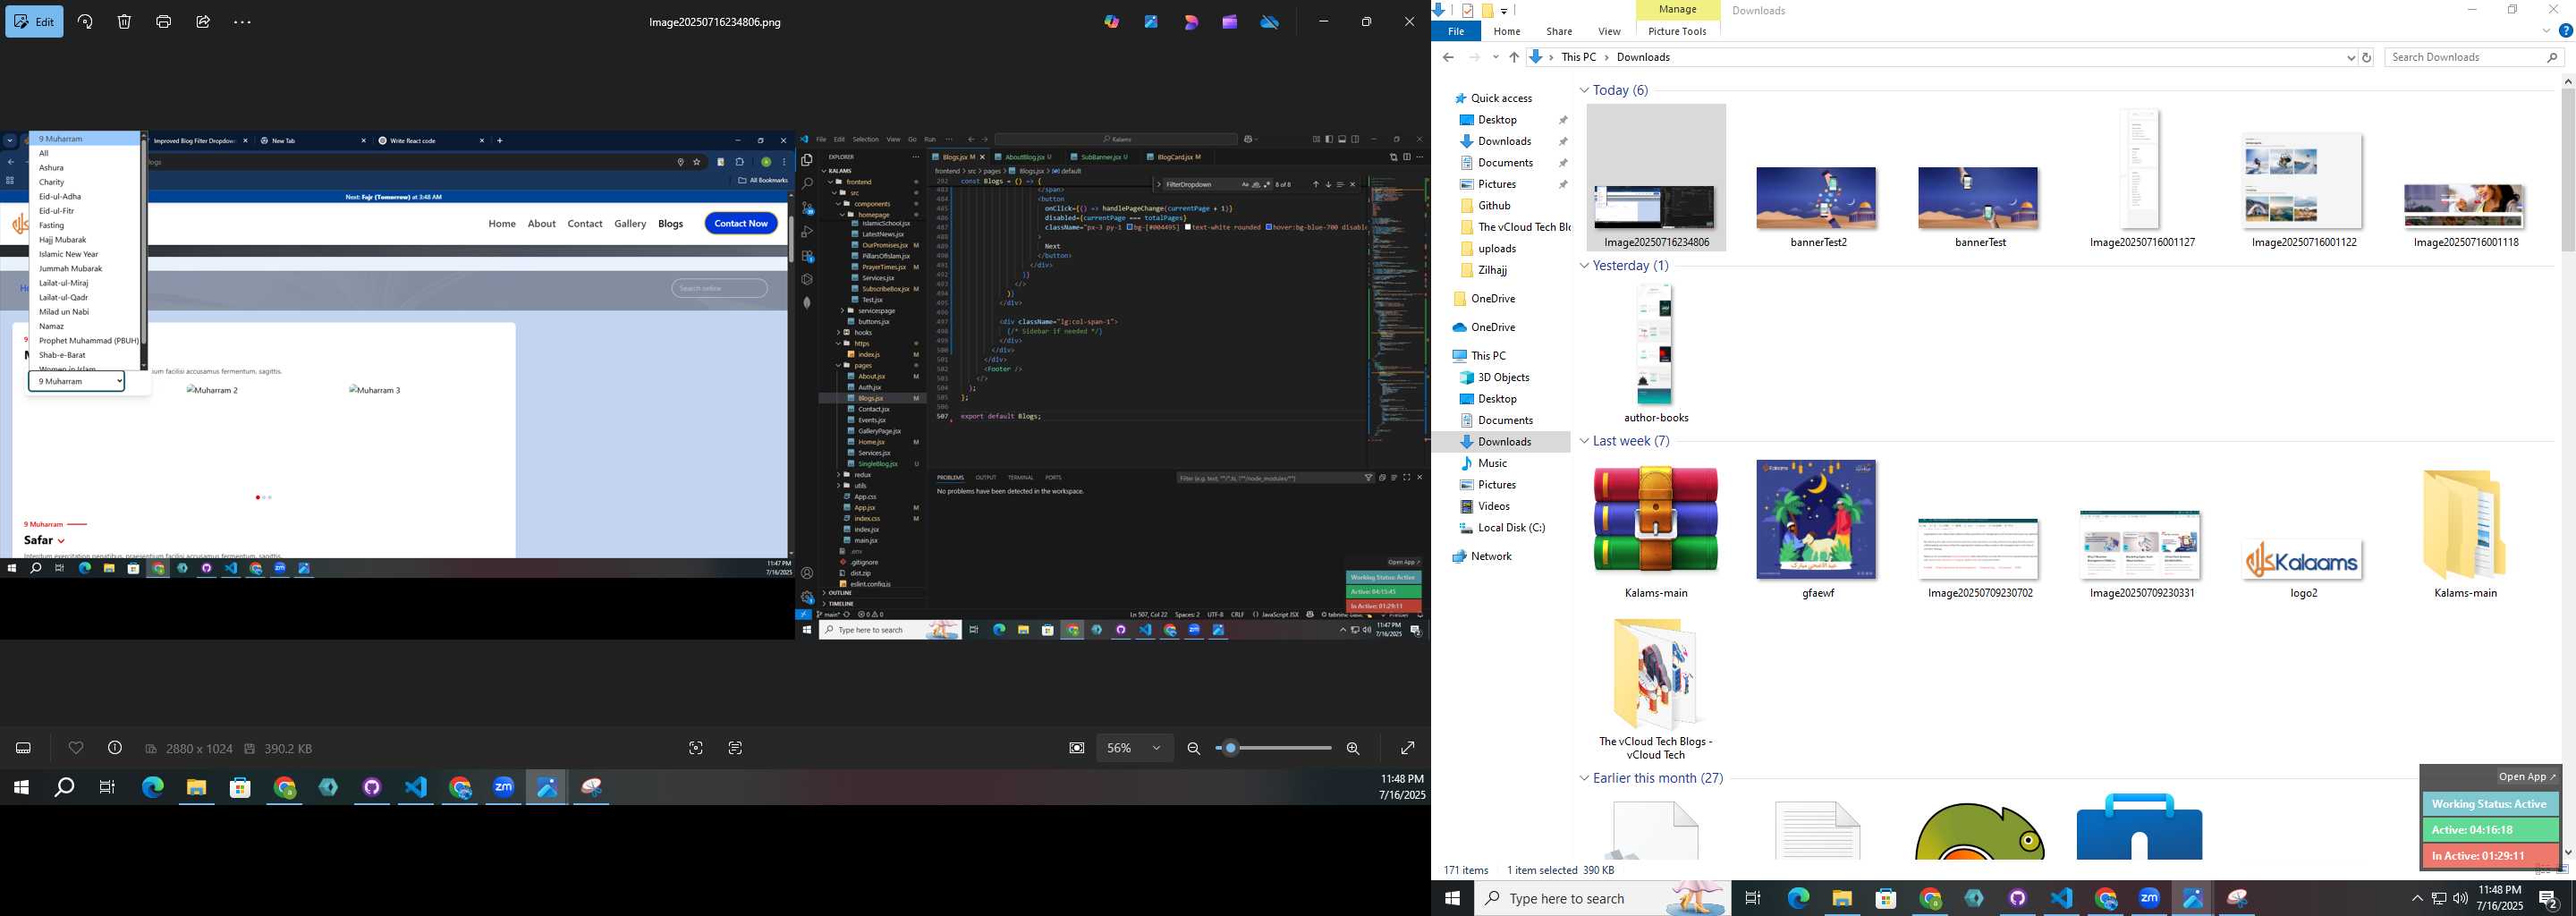This screenshot has height=916, width=2576.
Task: Click the purple Clipchamp icon in the Photos title bar
Action: click(x=1230, y=21)
